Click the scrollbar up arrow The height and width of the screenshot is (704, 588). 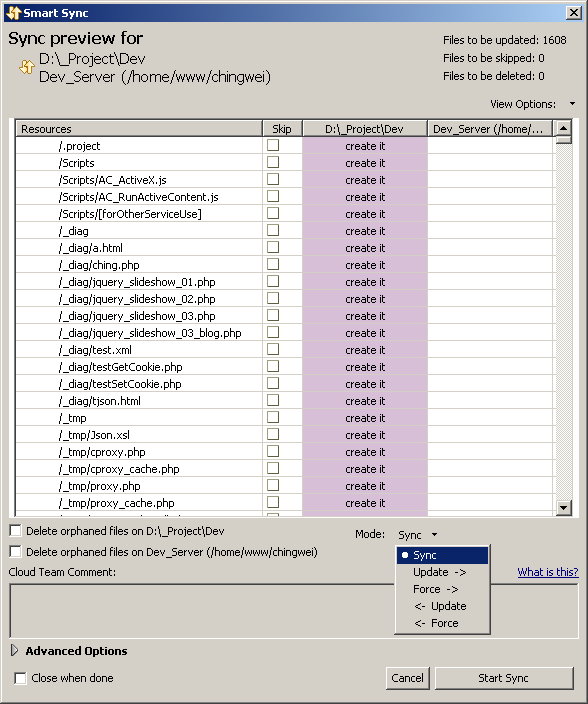pos(563,128)
